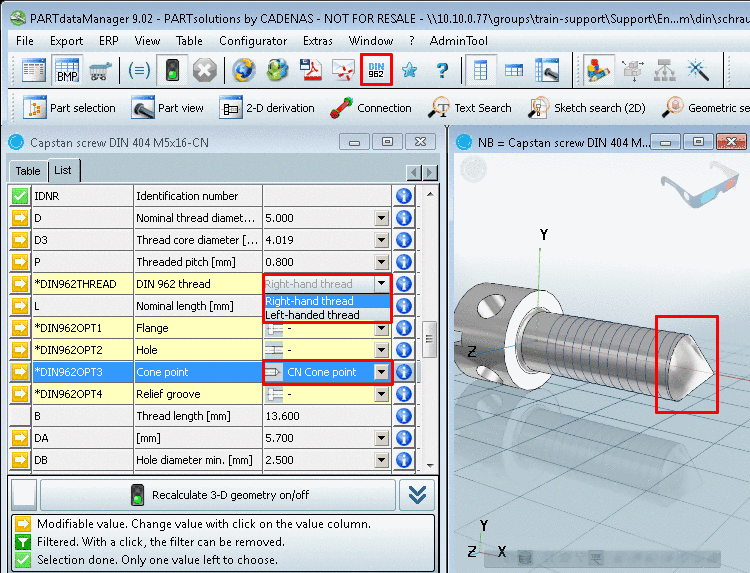Select Left-handed thread from dropdown list
Screen dimensions: 750x573
click(313, 315)
